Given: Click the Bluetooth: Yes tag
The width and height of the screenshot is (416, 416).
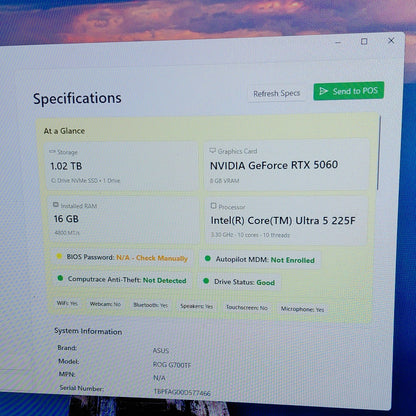Looking at the screenshot, I should click(x=150, y=305).
